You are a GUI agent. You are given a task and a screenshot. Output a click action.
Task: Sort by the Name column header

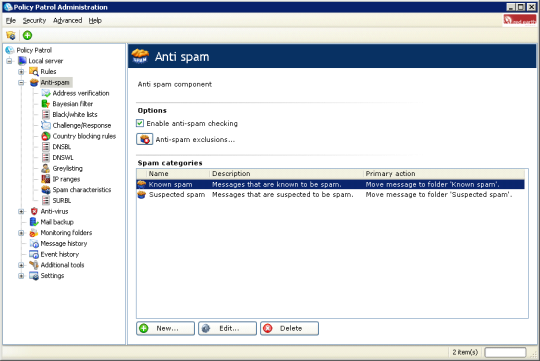pos(178,174)
